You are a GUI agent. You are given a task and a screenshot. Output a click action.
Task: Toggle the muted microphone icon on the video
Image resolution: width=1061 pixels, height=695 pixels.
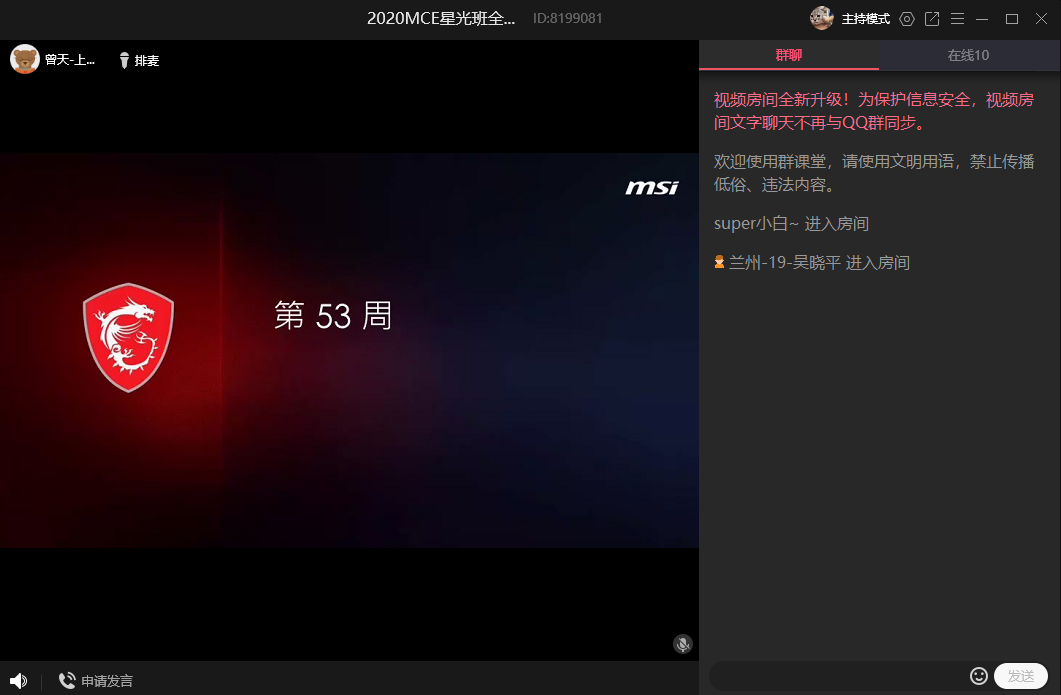click(683, 644)
